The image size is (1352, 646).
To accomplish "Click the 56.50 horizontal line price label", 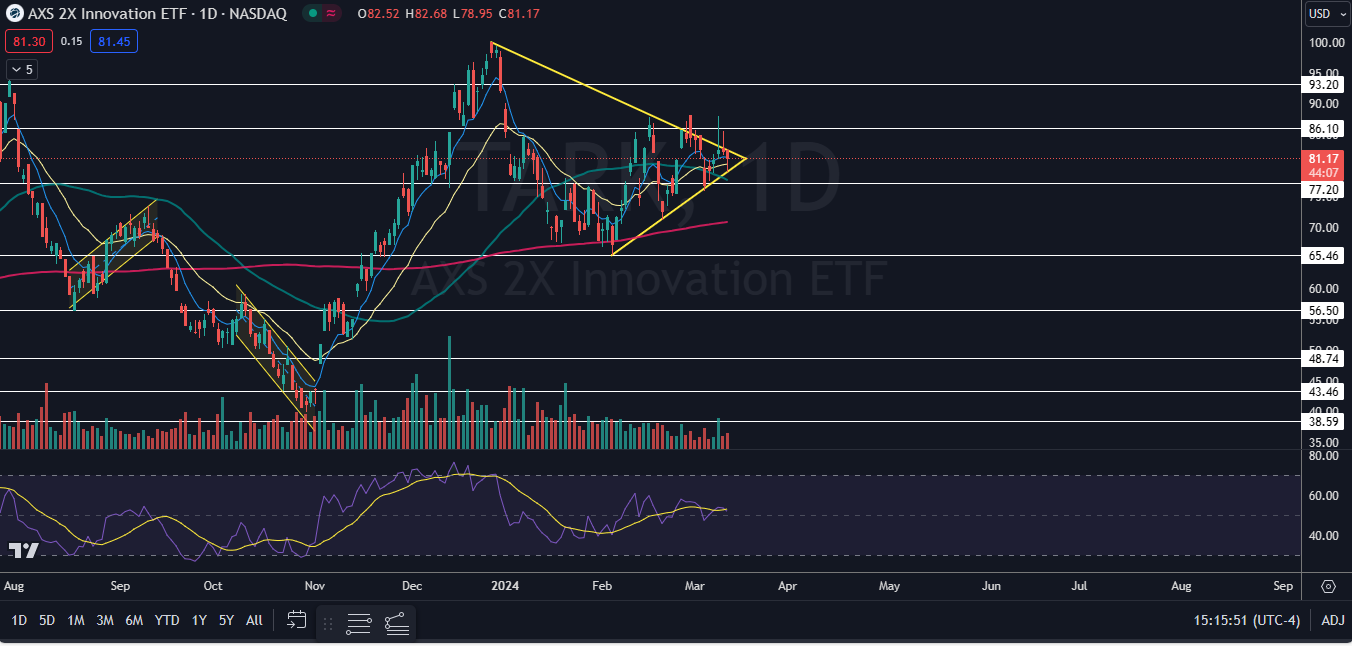I will point(1324,311).
